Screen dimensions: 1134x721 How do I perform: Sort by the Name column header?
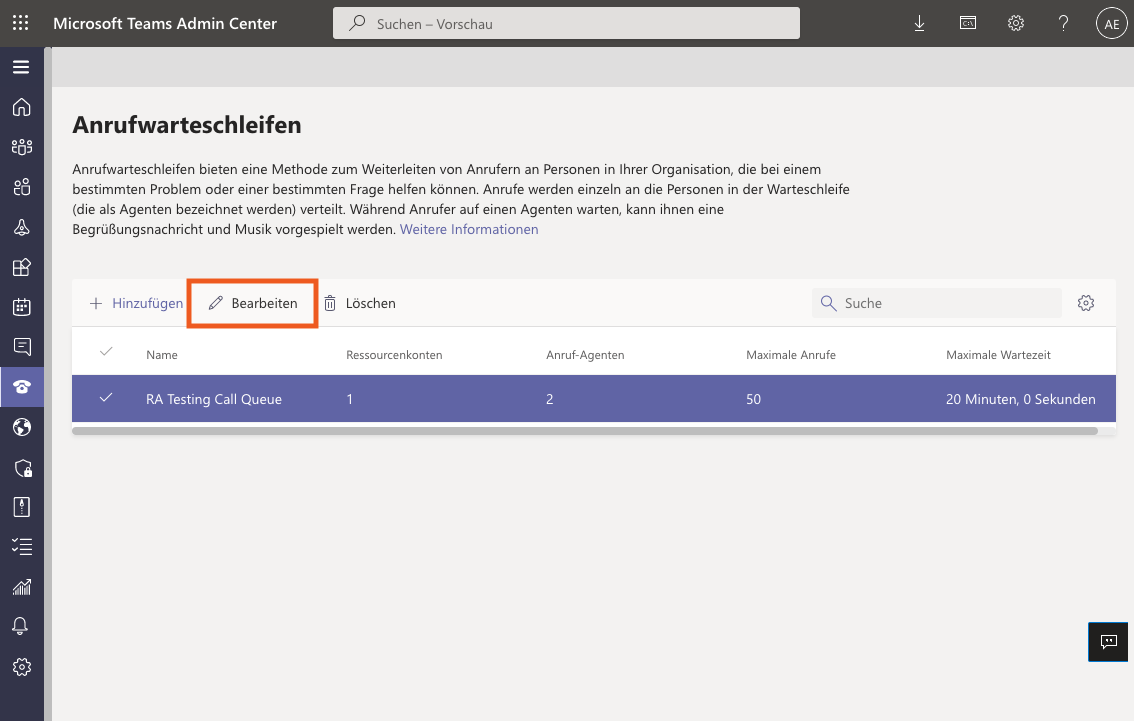tap(162, 355)
